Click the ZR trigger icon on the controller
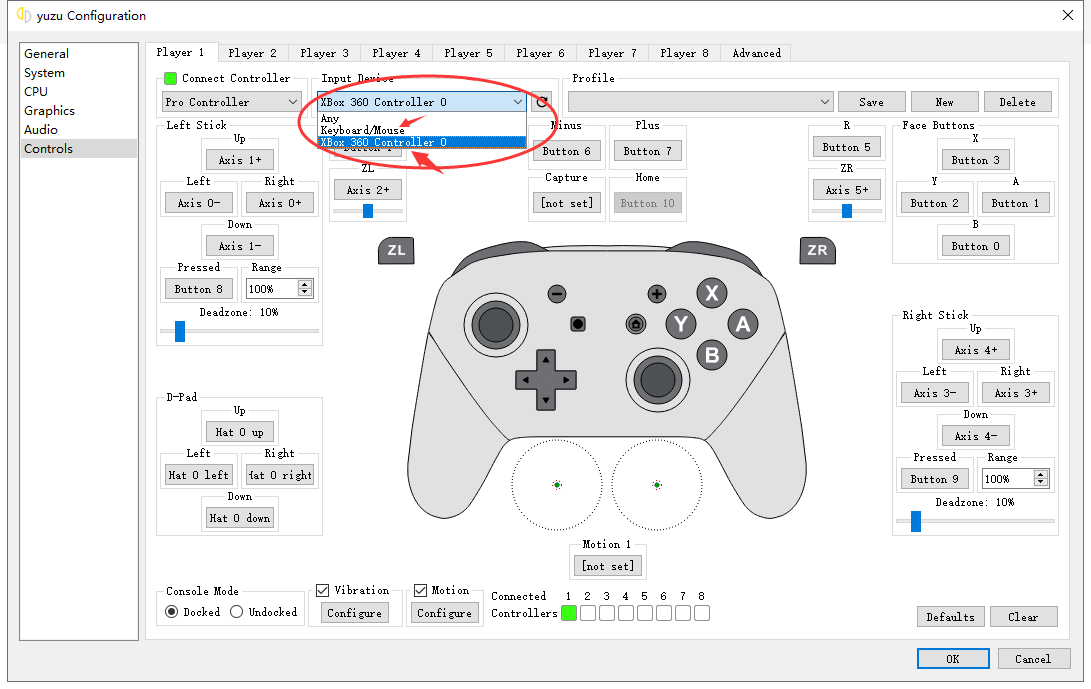This screenshot has width=1091, height=689. [817, 250]
